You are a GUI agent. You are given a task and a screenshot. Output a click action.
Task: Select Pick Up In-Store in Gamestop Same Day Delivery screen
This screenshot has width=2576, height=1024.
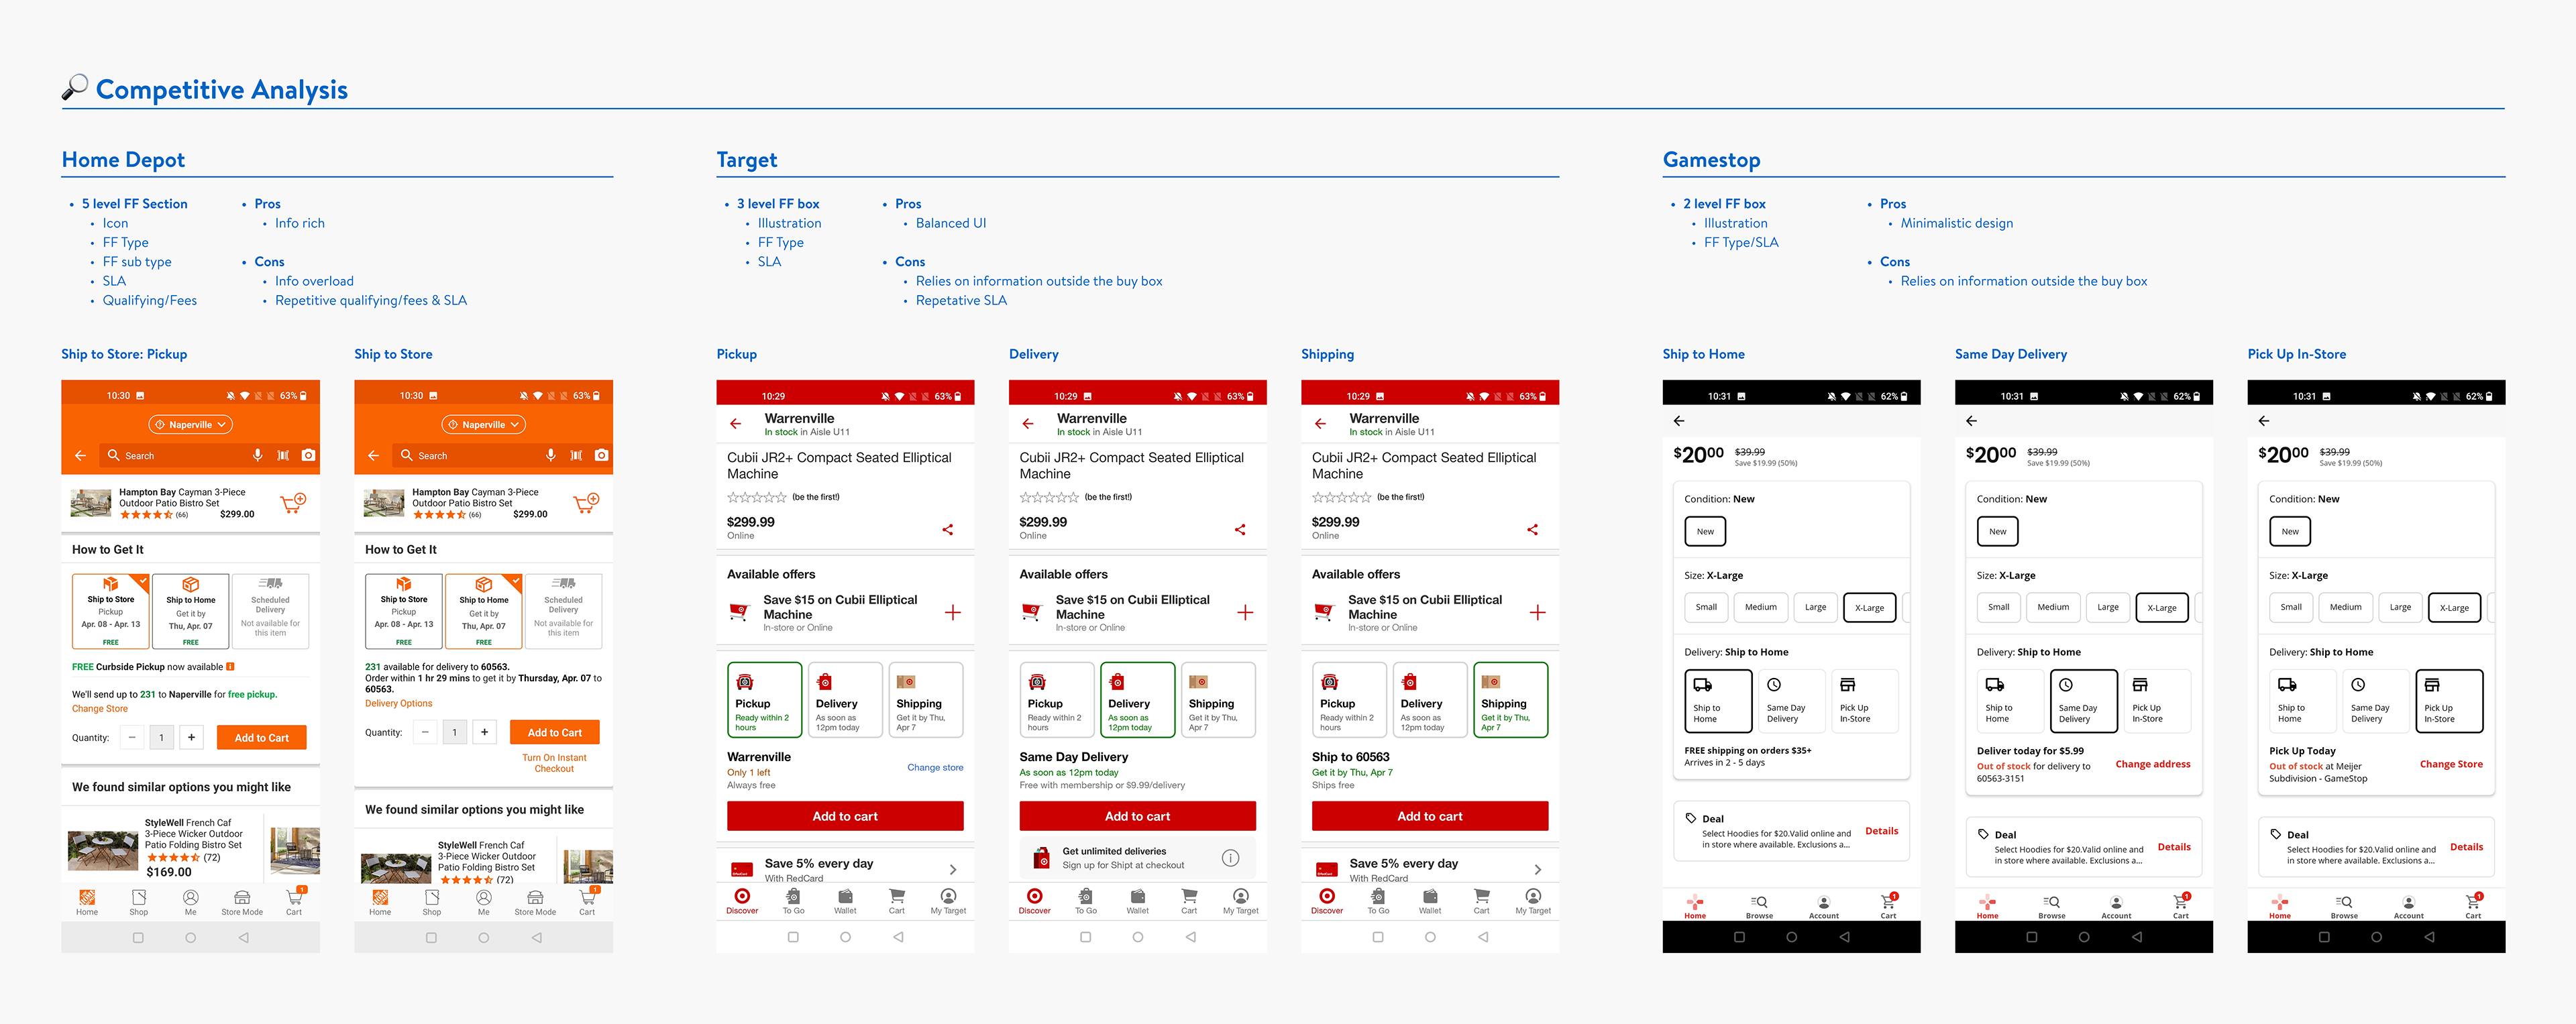(x=2157, y=701)
